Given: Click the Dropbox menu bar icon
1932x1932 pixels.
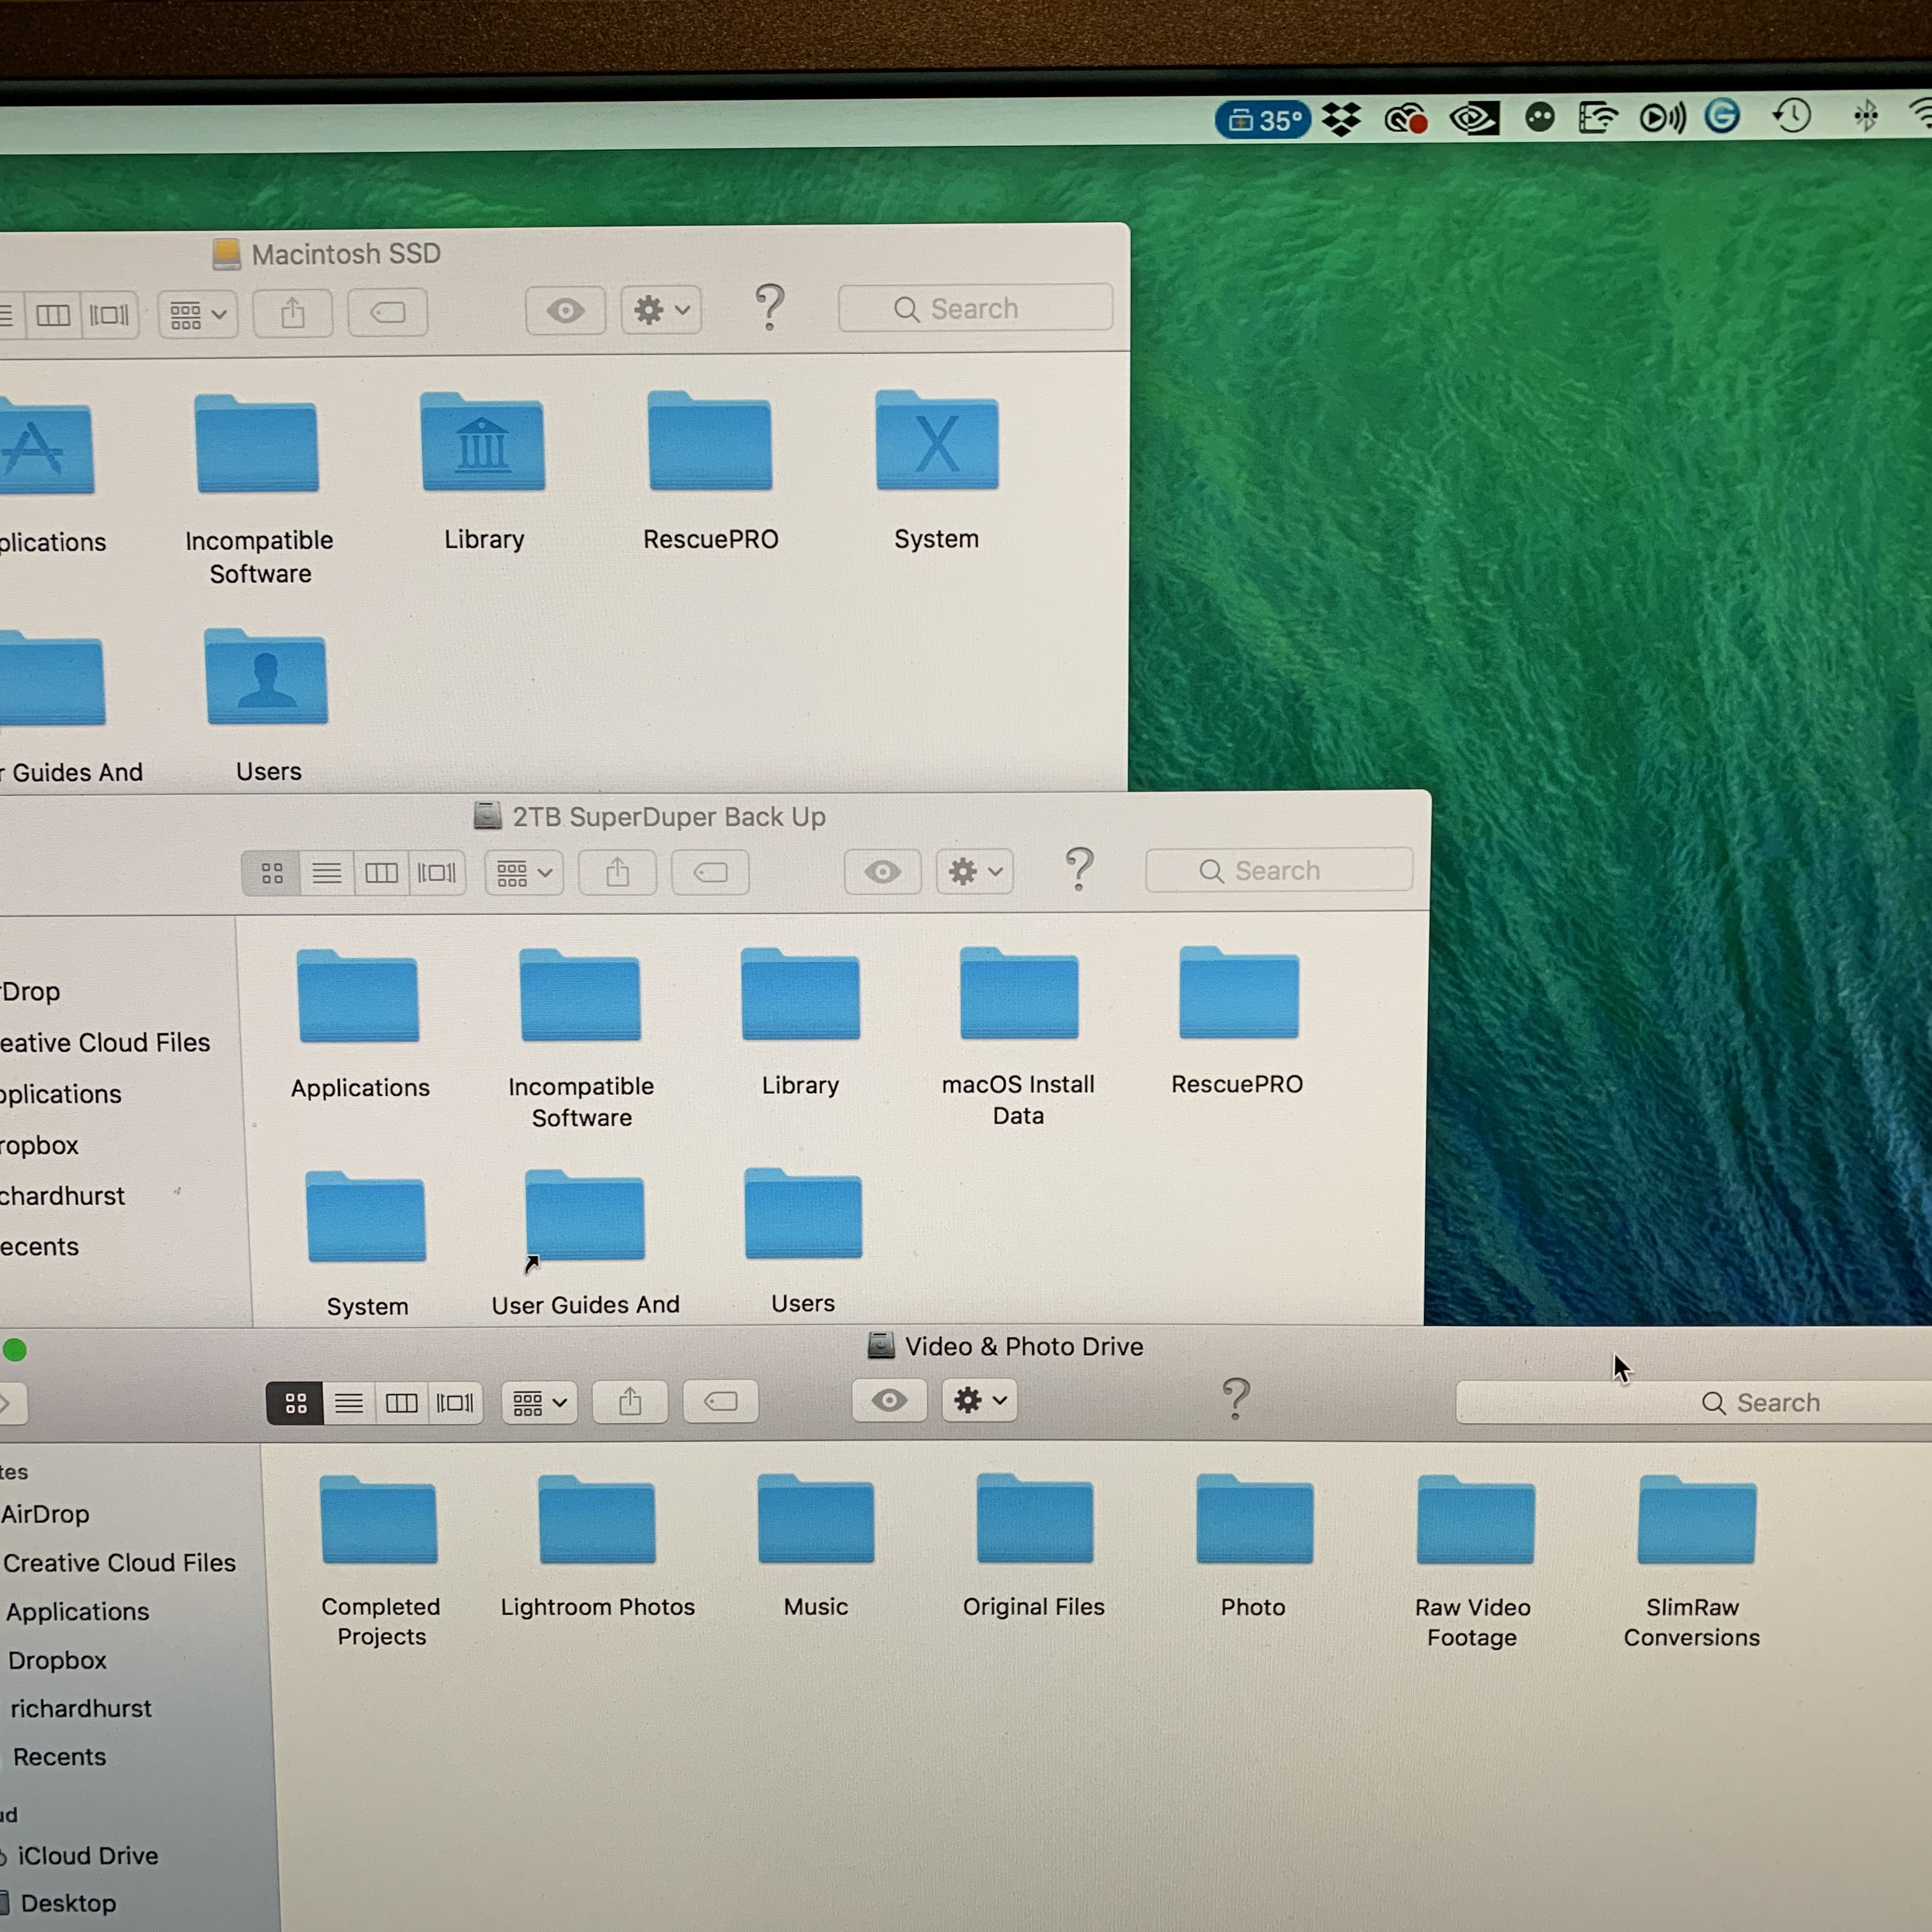Looking at the screenshot, I should (x=1341, y=119).
